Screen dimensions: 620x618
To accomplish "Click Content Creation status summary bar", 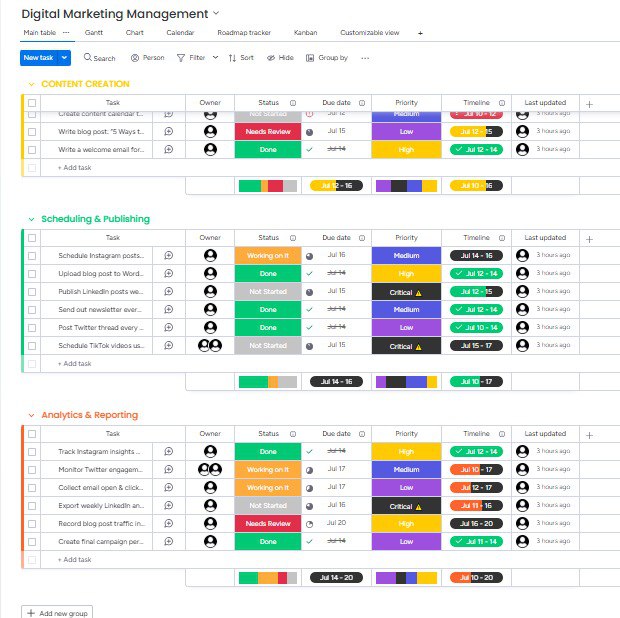I will [268, 186].
